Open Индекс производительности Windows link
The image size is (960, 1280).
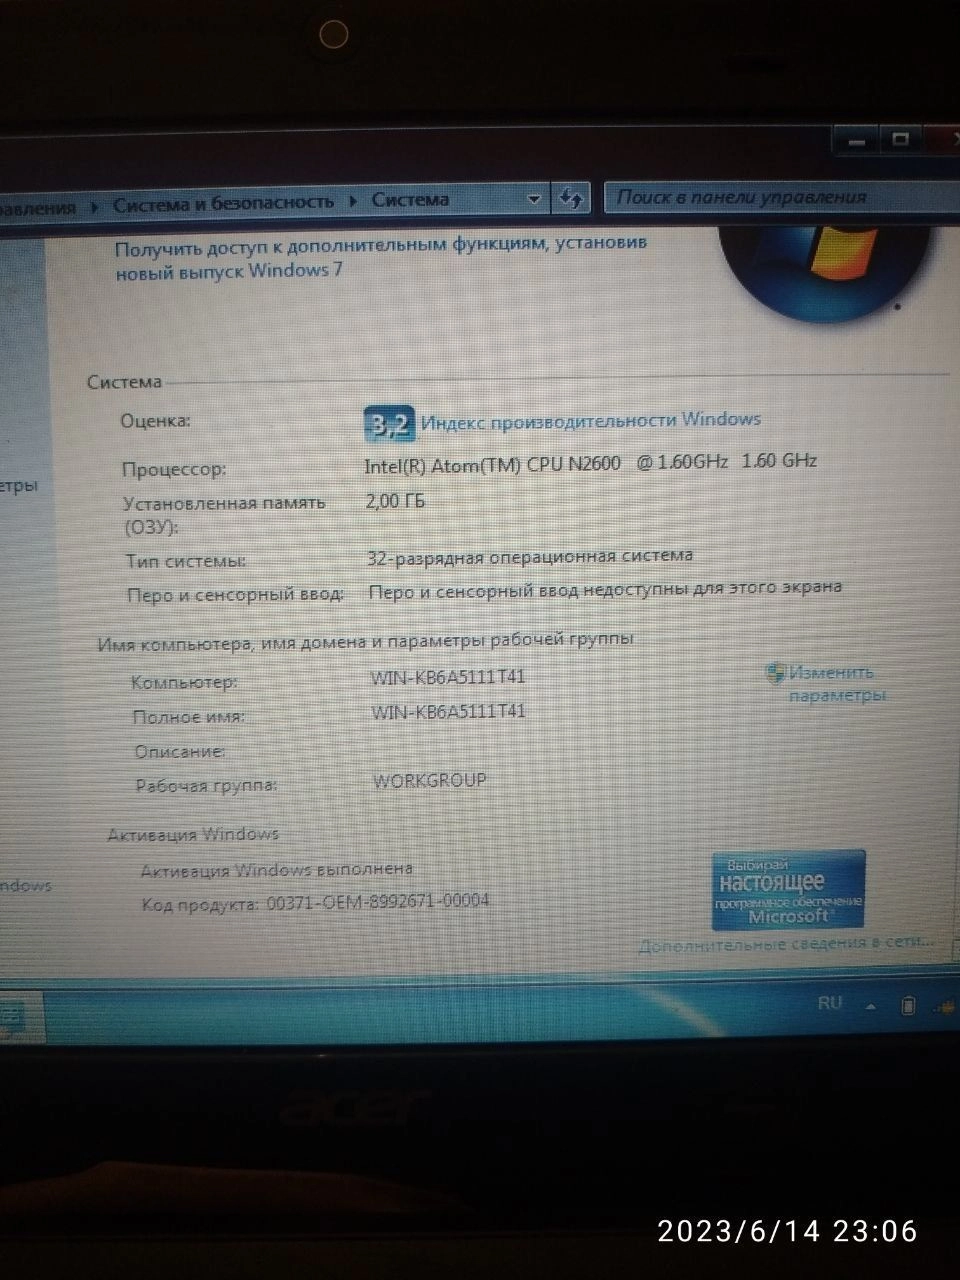pyautogui.click(x=591, y=421)
